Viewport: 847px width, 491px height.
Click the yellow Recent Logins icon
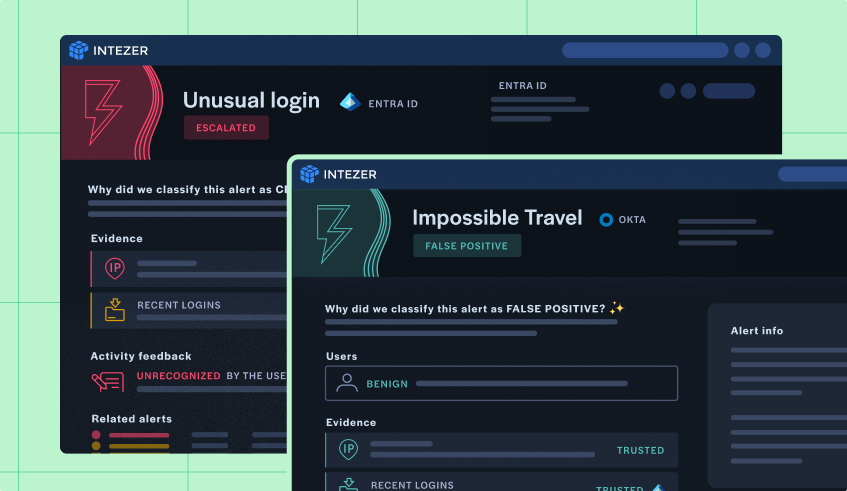pos(115,310)
